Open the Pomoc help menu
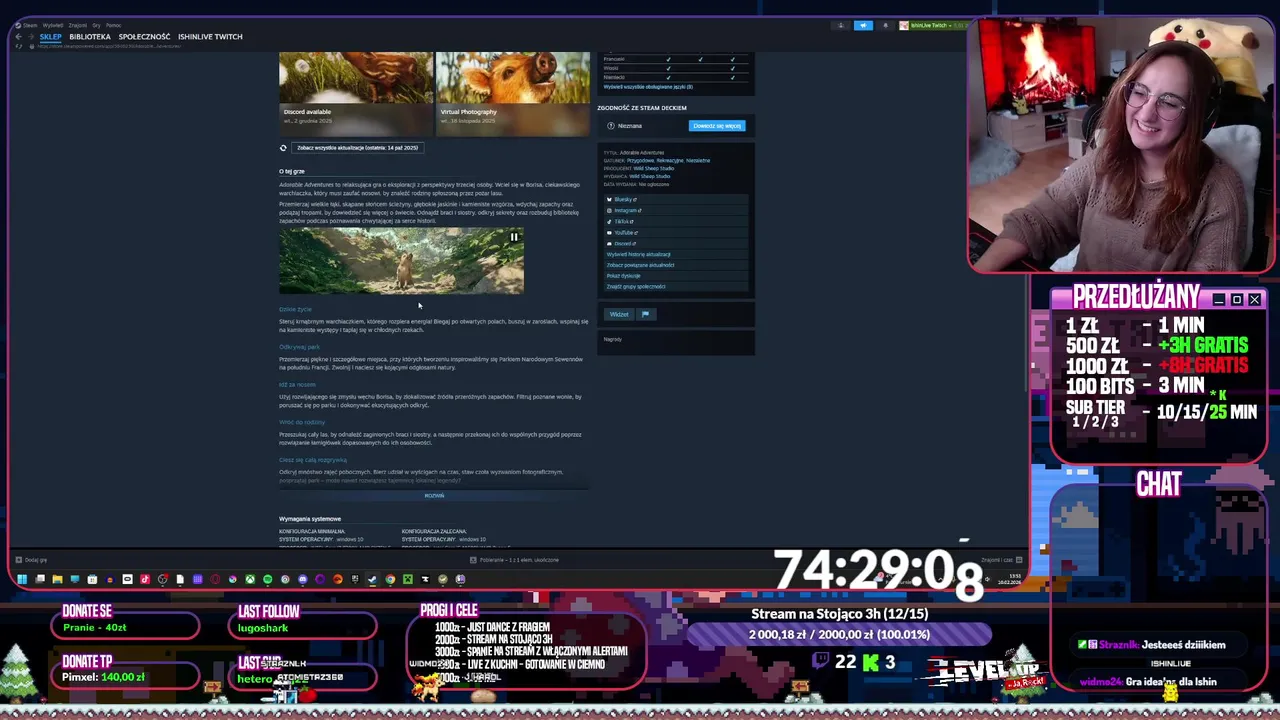The height and width of the screenshot is (720, 1280). coord(113,25)
